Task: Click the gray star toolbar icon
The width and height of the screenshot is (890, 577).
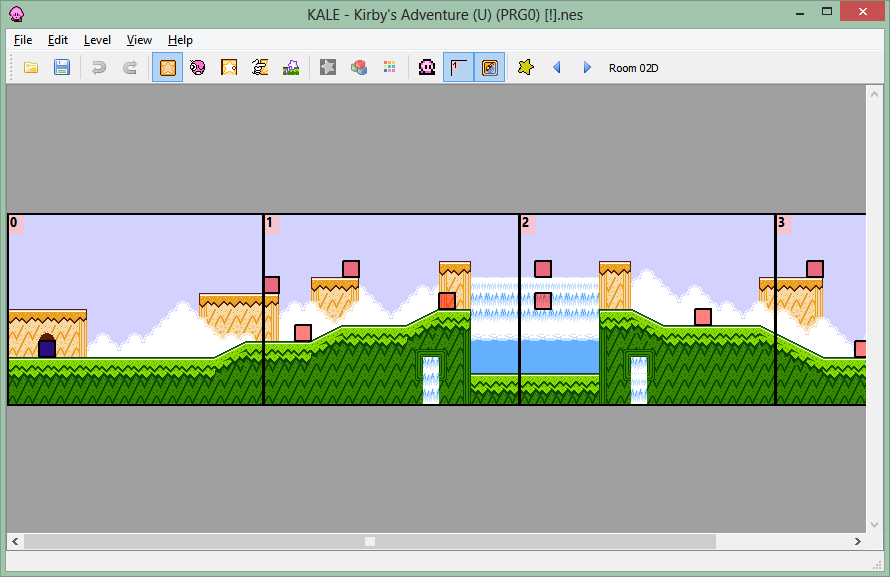Action: [328, 68]
